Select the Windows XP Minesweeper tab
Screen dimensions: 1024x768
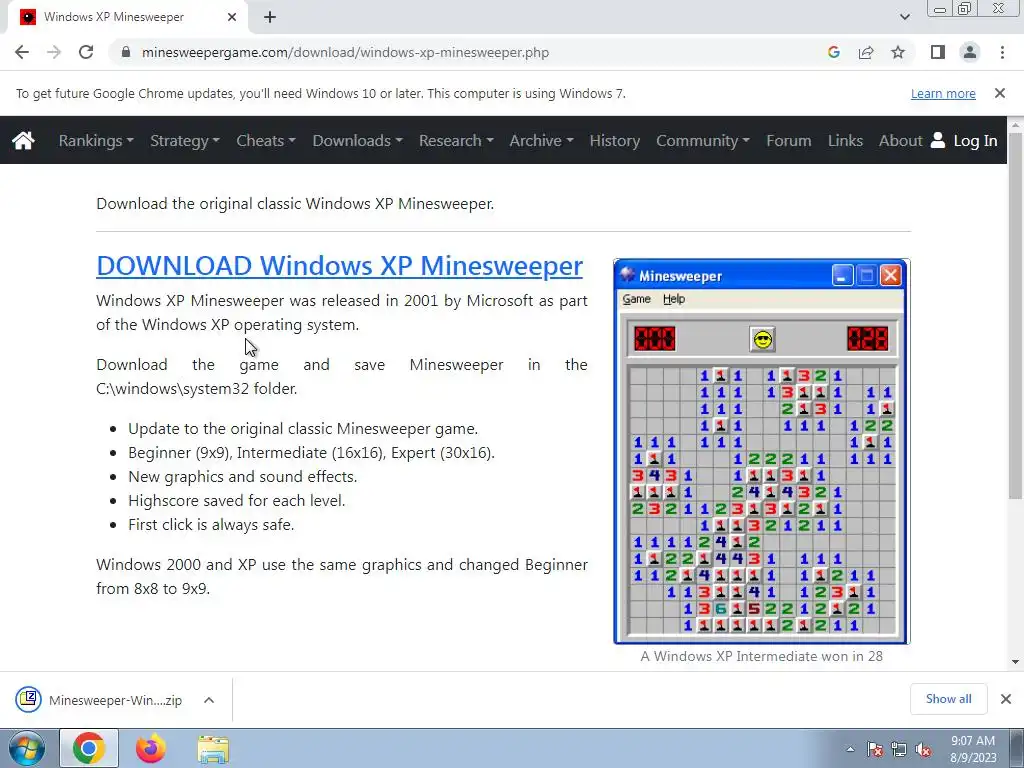[127, 17]
